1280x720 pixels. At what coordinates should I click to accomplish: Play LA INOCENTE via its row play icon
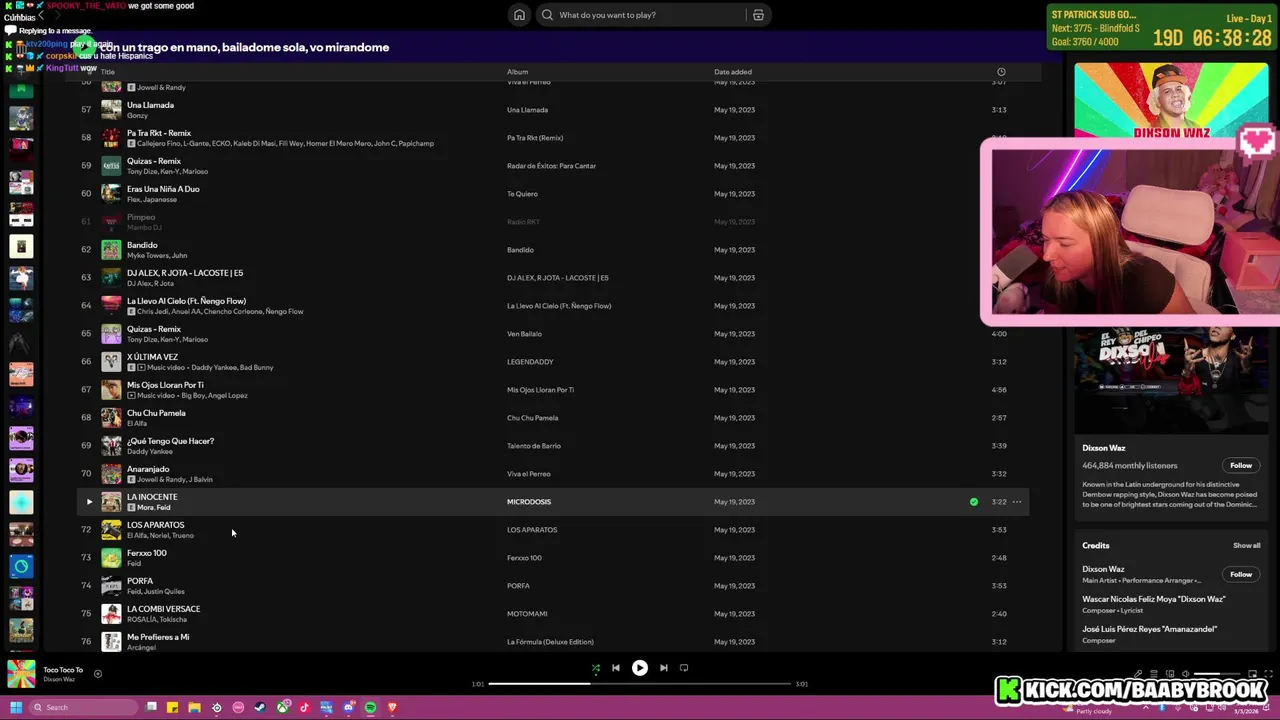click(x=89, y=502)
